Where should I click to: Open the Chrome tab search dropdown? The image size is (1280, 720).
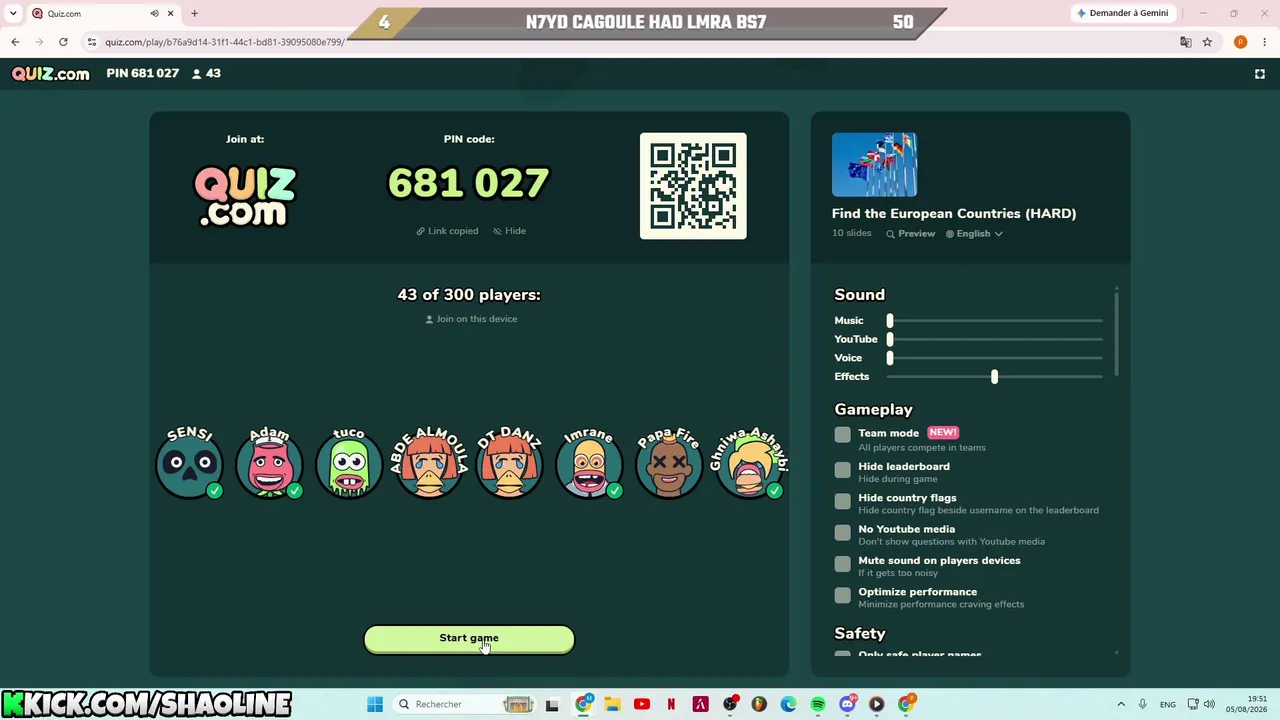tap(13, 14)
